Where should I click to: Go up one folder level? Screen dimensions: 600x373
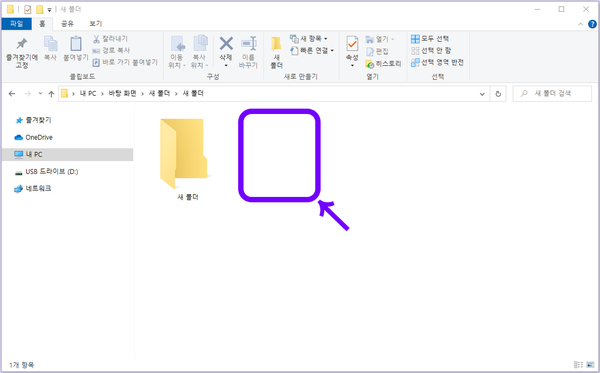click(x=51, y=94)
